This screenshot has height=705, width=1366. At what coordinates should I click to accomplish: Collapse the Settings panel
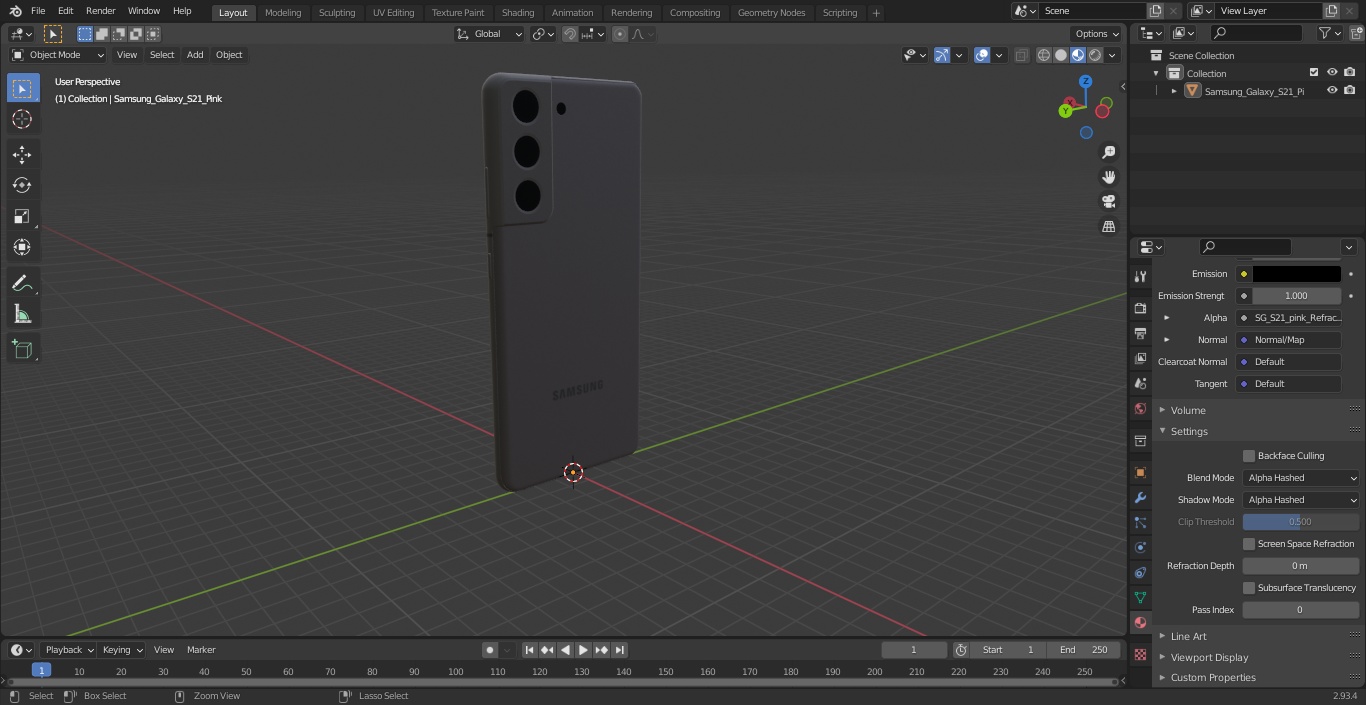[x=1189, y=432]
